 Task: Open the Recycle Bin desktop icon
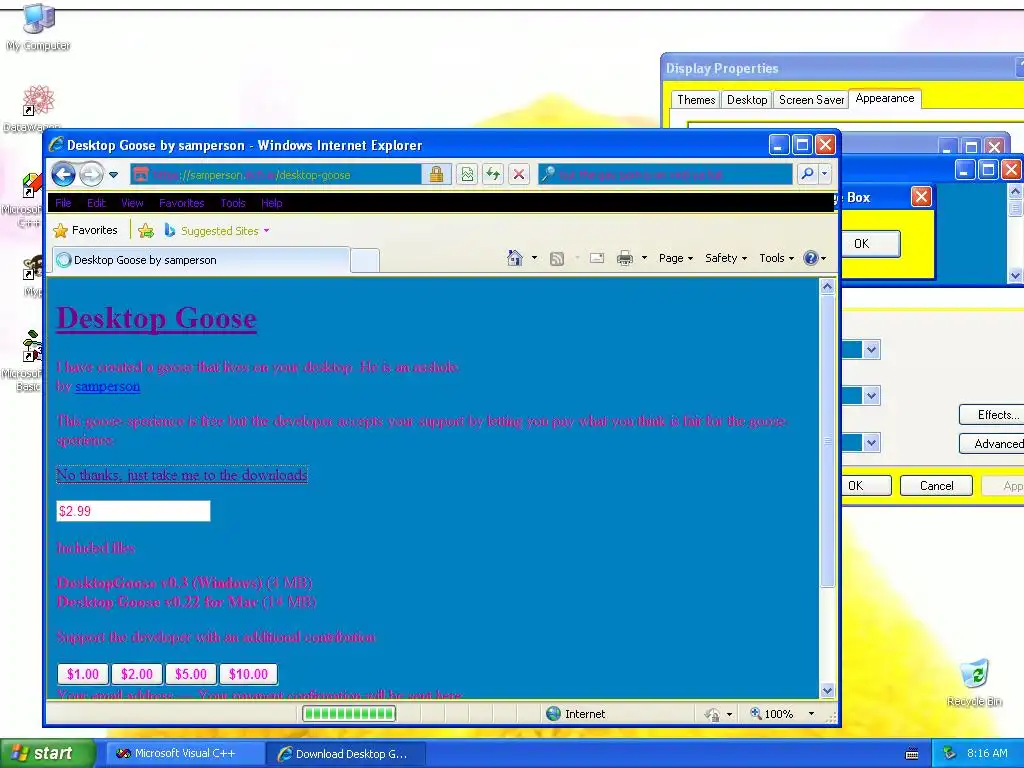coord(974,682)
